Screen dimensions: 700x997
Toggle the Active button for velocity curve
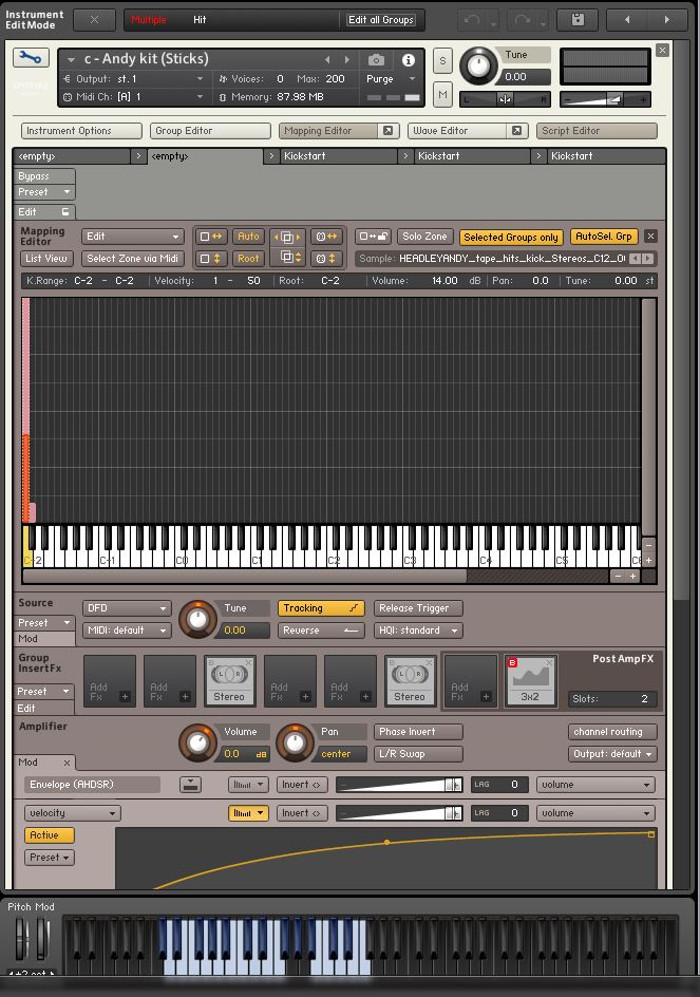coord(49,835)
